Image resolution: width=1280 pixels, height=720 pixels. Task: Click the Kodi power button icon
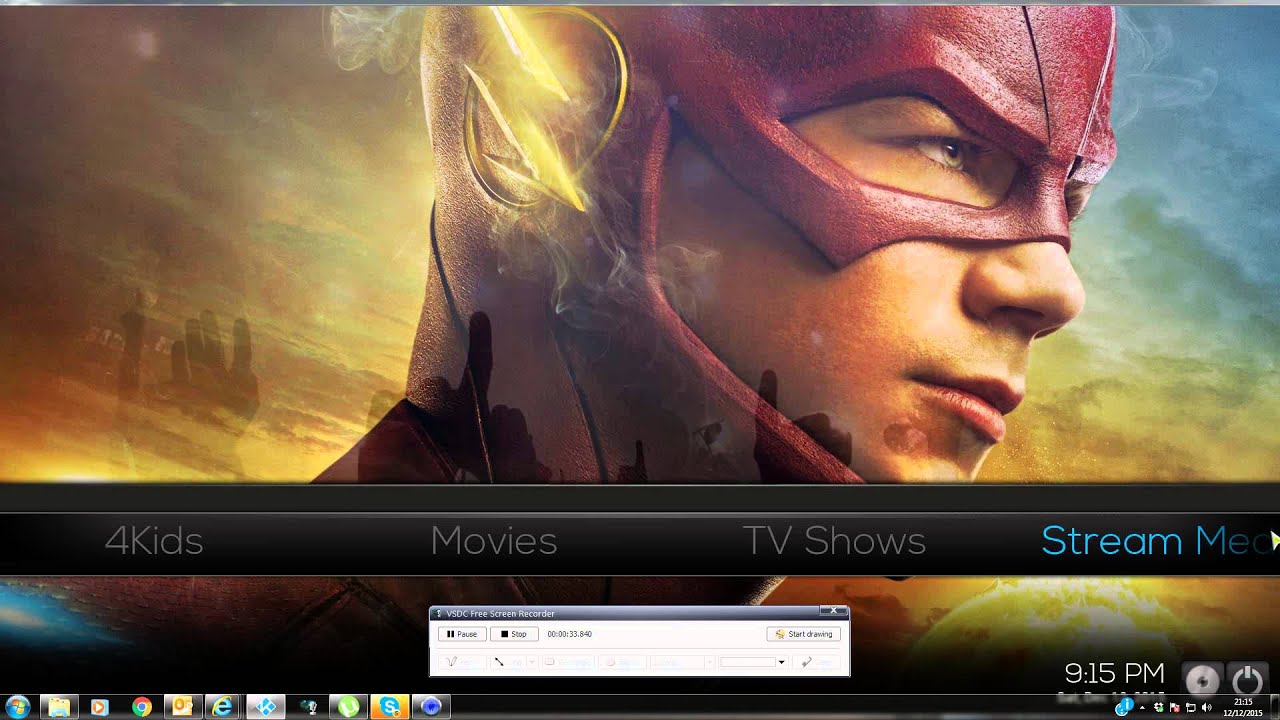[1247, 680]
